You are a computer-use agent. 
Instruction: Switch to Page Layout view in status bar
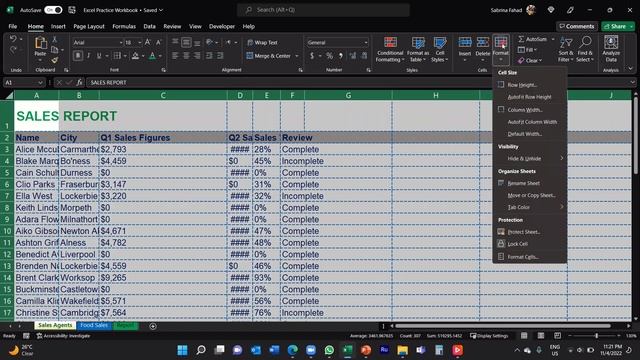pos(540,336)
